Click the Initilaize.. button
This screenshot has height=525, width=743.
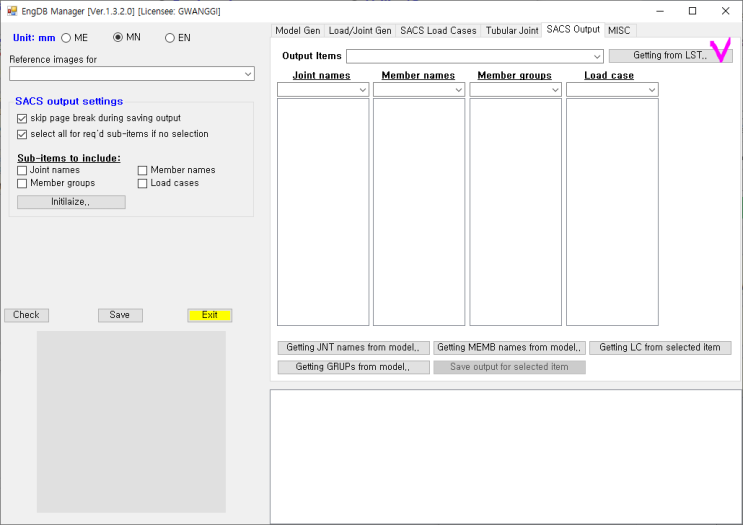click(71, 202)
